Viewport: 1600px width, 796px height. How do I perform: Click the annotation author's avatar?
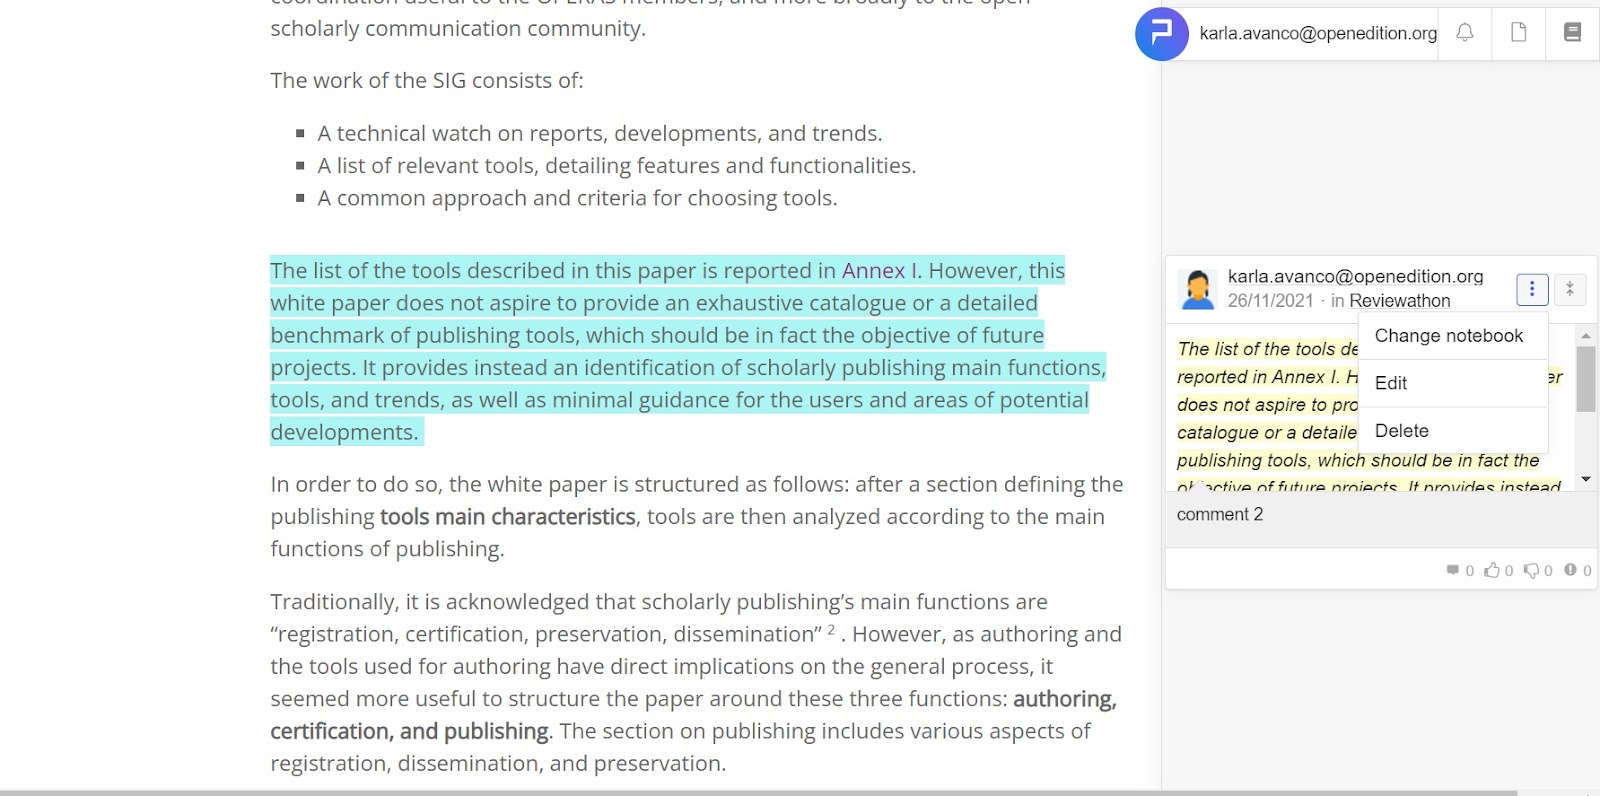pos(1197,289)
